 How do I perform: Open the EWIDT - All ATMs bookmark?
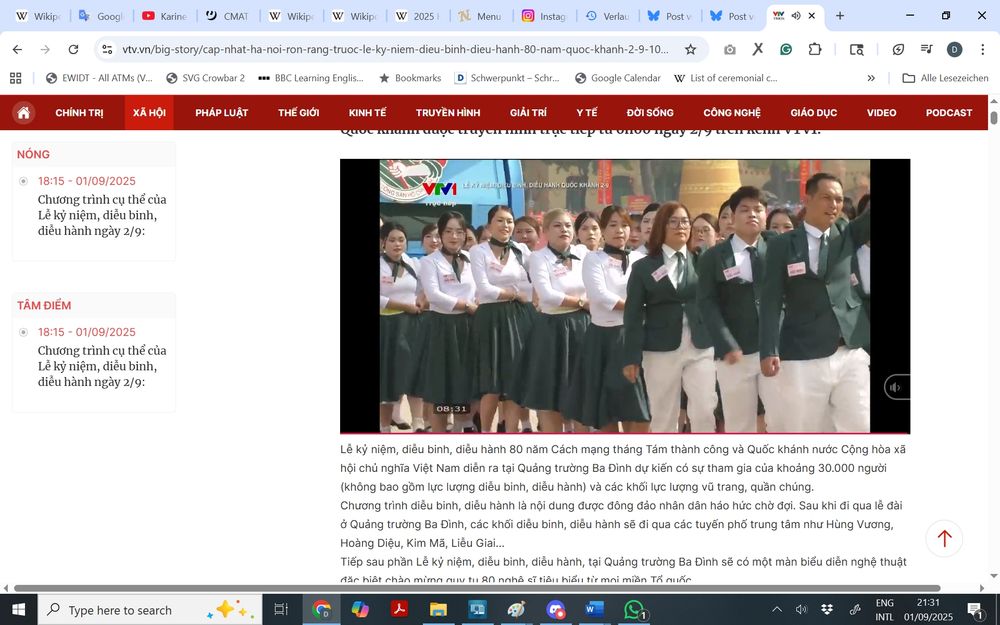click(x=99, y=78)
